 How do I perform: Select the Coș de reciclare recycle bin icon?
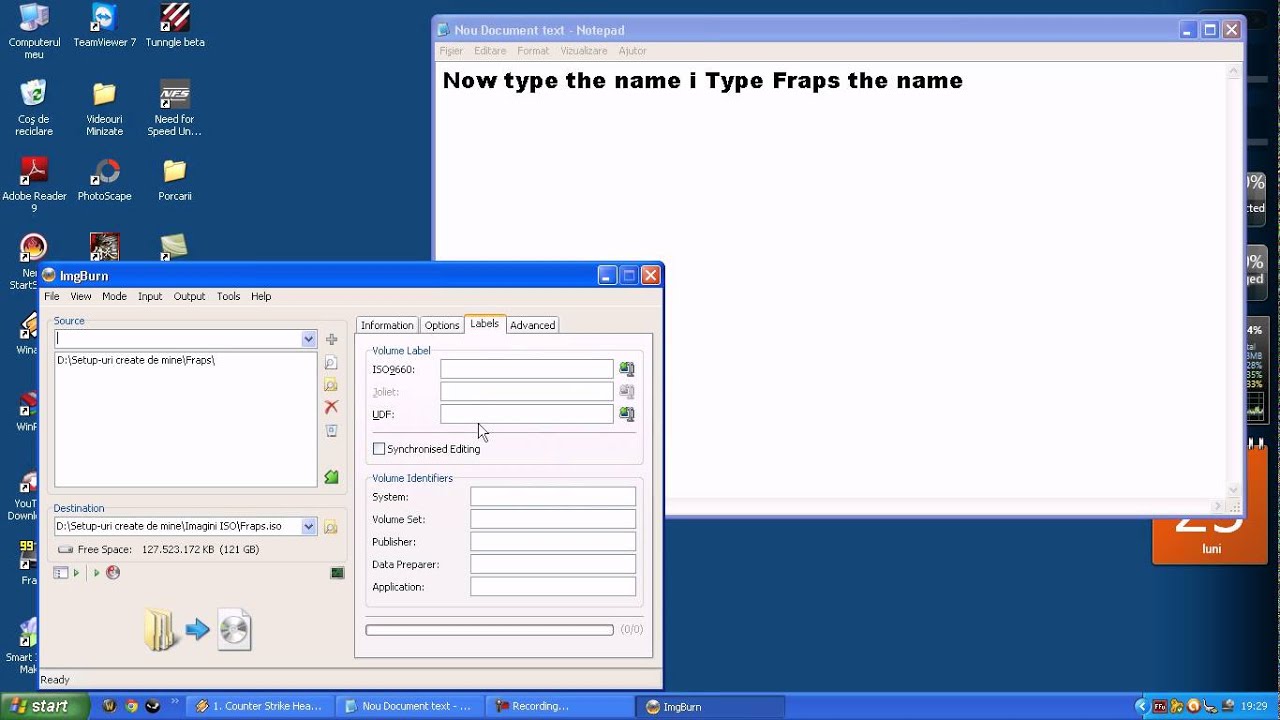tap(34, 108)
